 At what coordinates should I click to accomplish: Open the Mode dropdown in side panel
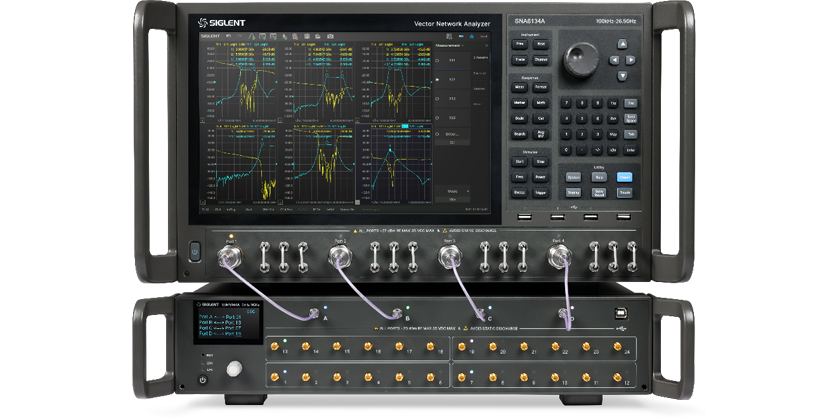pyautogui.click(x=452, y=191)
